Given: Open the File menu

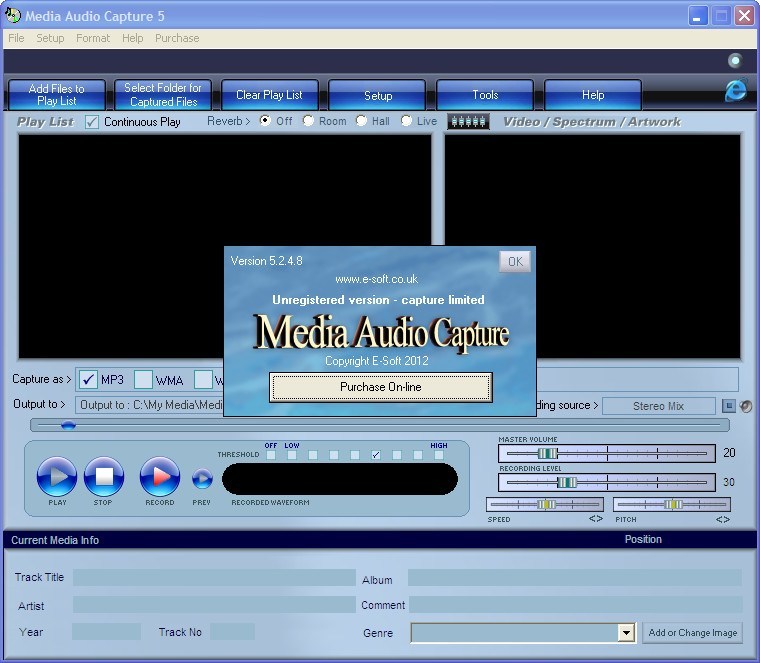Looking at the screenshot, I should [x=16, y=38].
